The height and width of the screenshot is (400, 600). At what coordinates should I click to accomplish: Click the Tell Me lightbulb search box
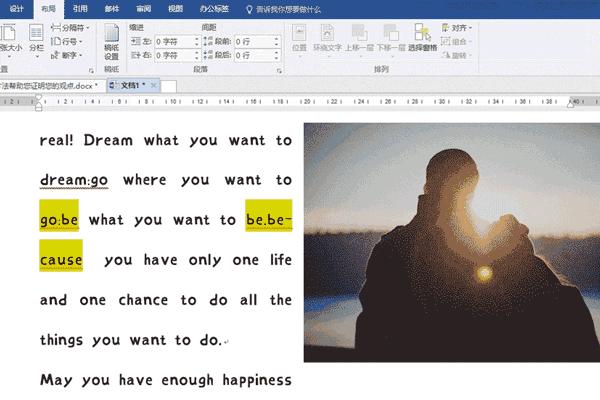pyautogui.click(x=284, y=9)
